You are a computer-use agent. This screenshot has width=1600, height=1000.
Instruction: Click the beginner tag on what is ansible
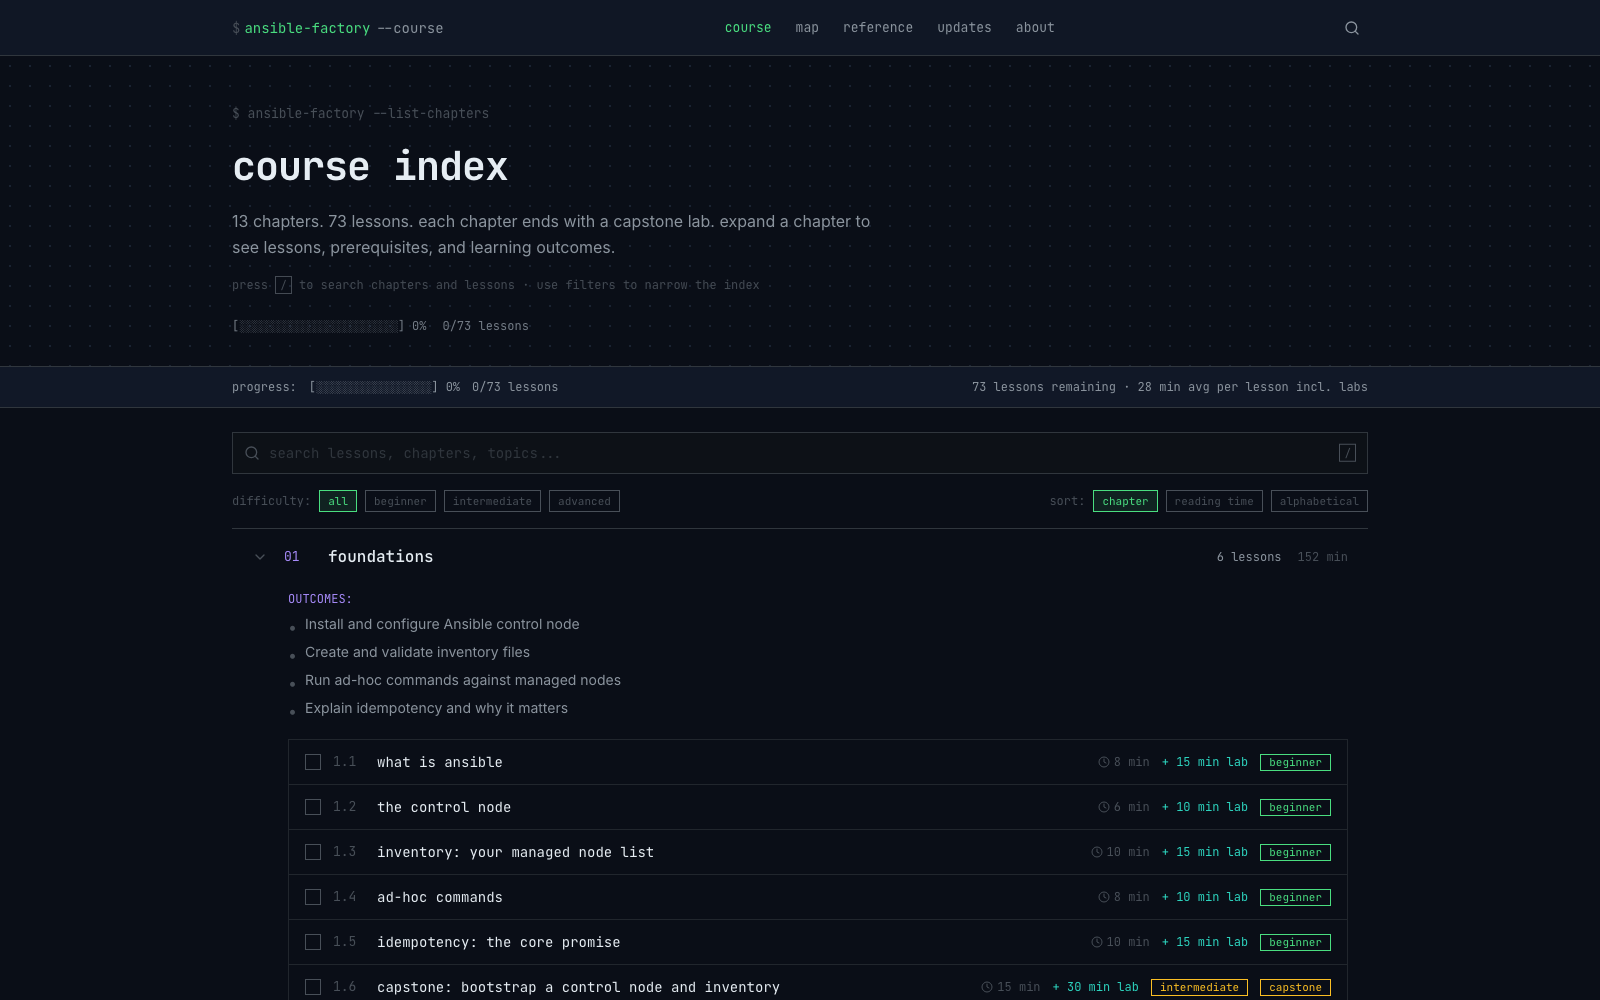pyautogui.click(x=1295, y=762)
